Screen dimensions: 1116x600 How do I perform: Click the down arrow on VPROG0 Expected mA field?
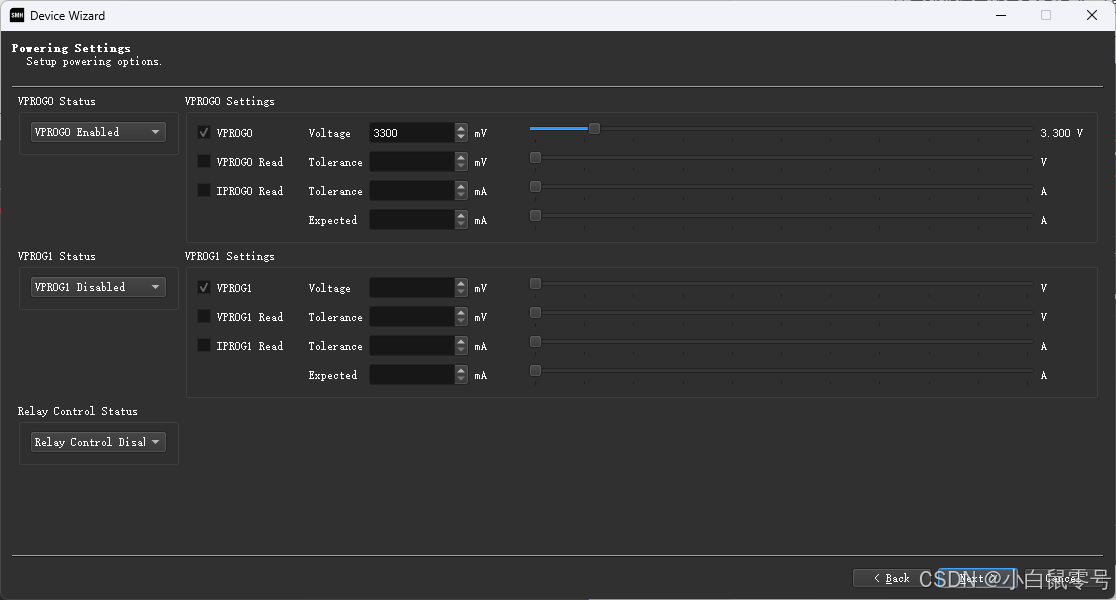pos(460,224)
